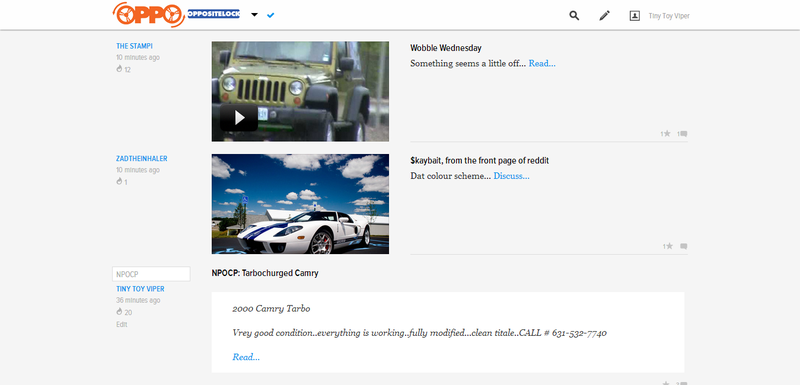Click Read link in Camry post
Image resolution: width=800 pixels, height=385 pixels.
click(x=246, y=357)
